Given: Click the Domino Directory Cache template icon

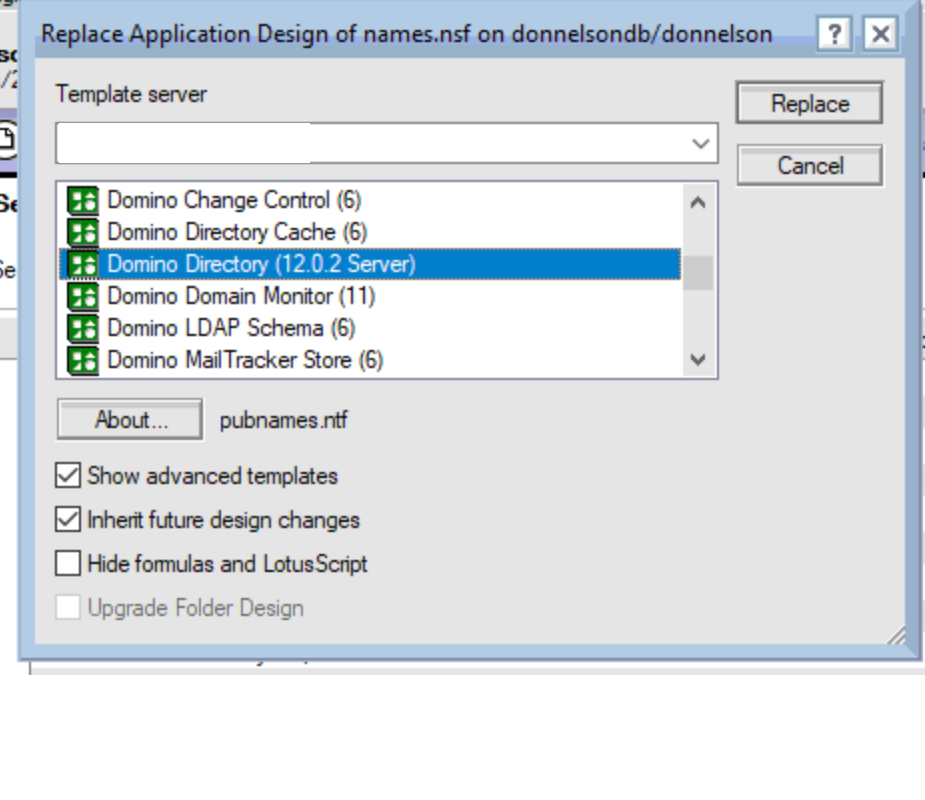Looking at the screenshot, I should coord(83,232).
